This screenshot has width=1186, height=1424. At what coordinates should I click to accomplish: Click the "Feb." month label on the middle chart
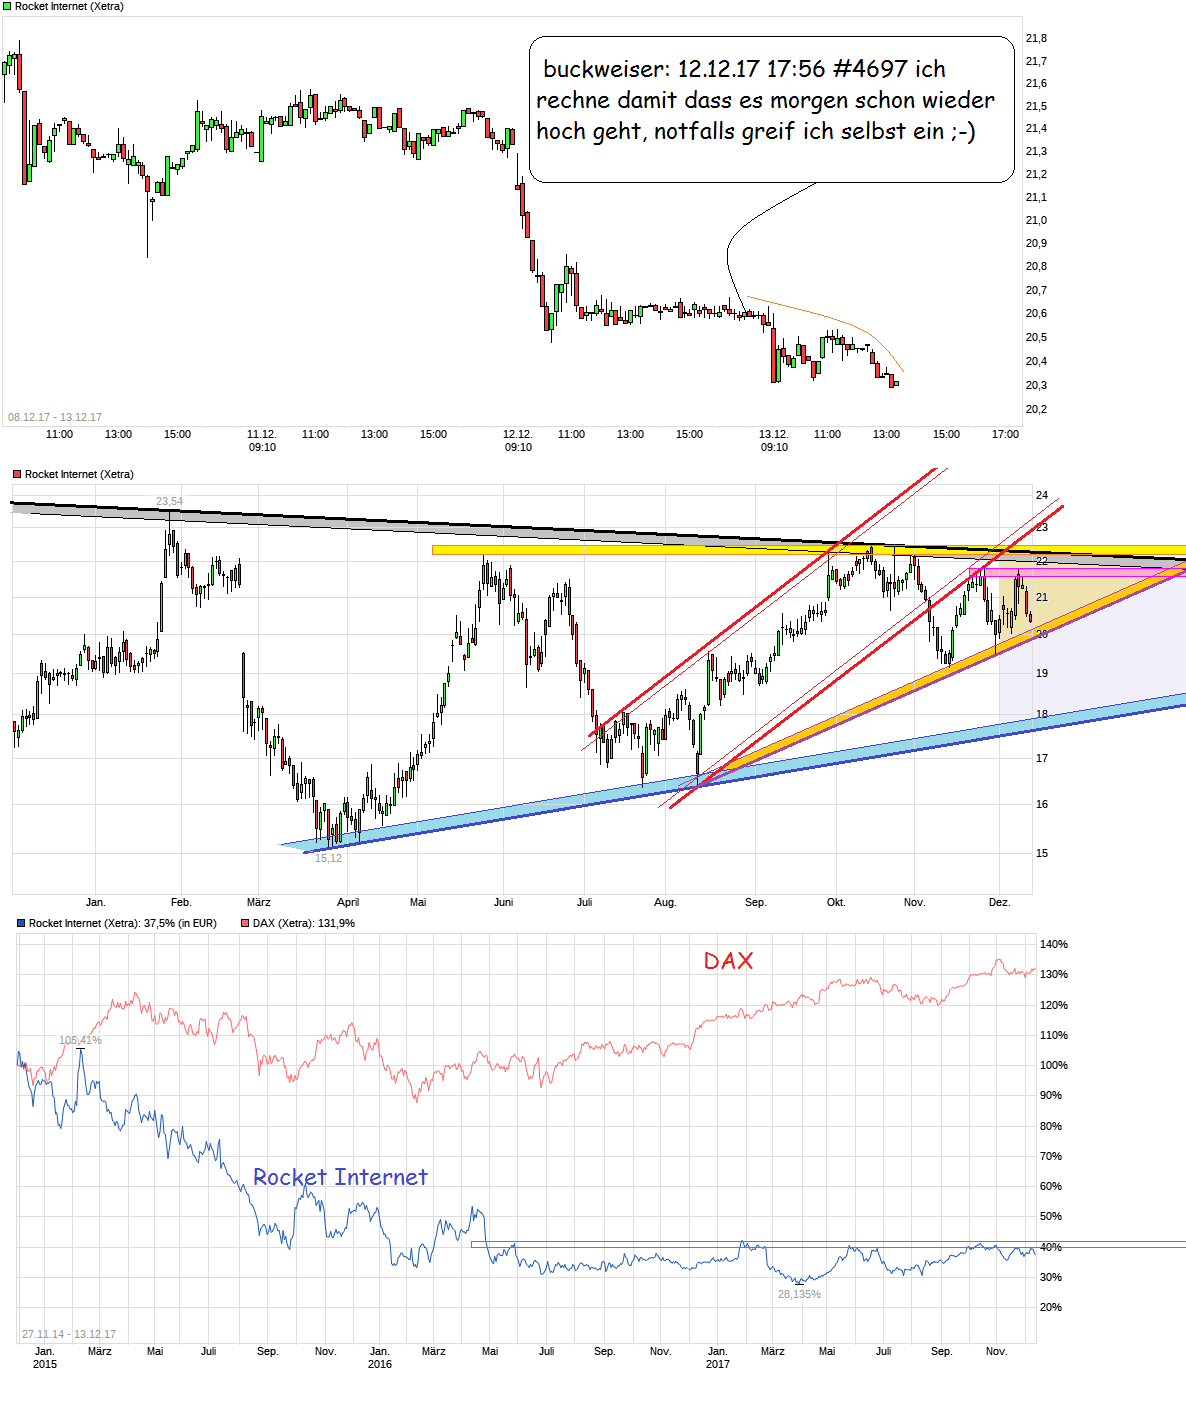click(x=181, y=902)
